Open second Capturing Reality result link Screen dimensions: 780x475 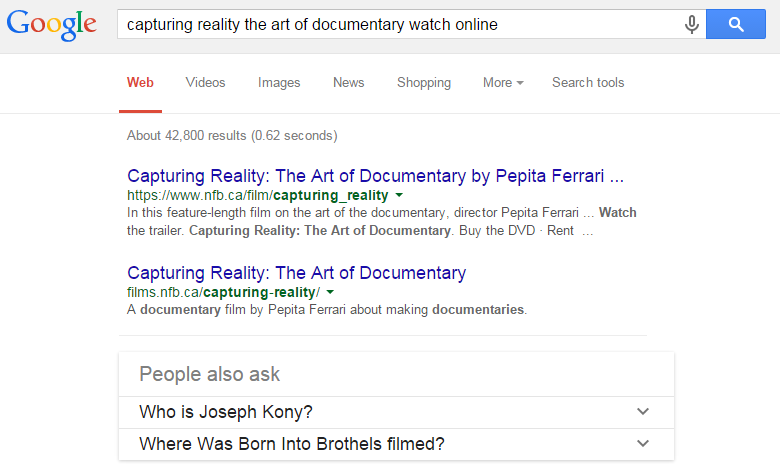coord(296,272)
